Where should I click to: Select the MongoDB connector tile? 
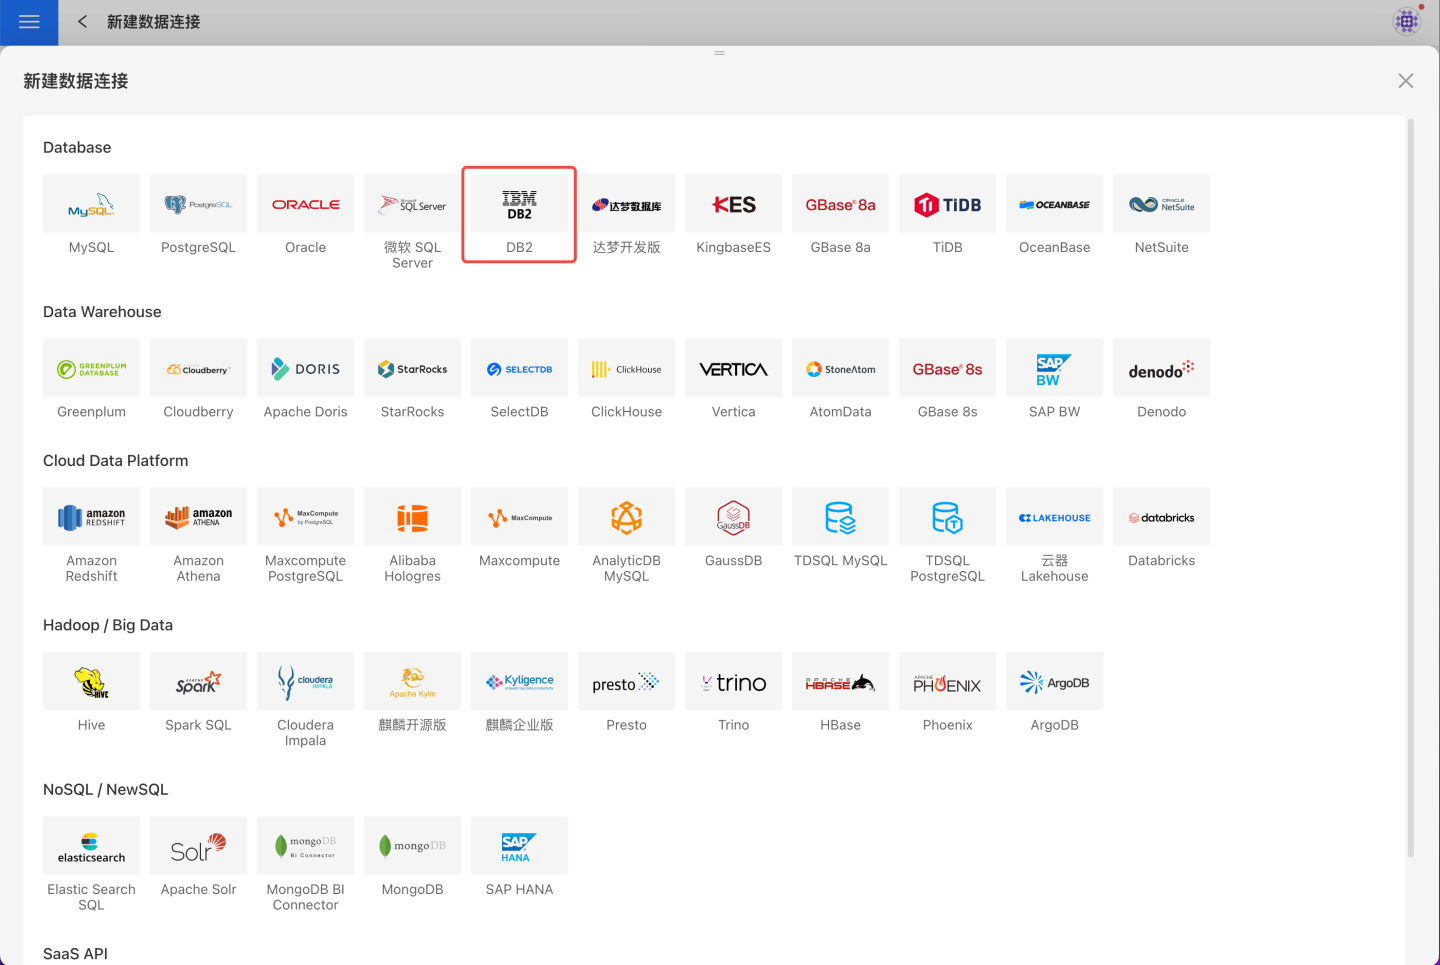[412, 846]
